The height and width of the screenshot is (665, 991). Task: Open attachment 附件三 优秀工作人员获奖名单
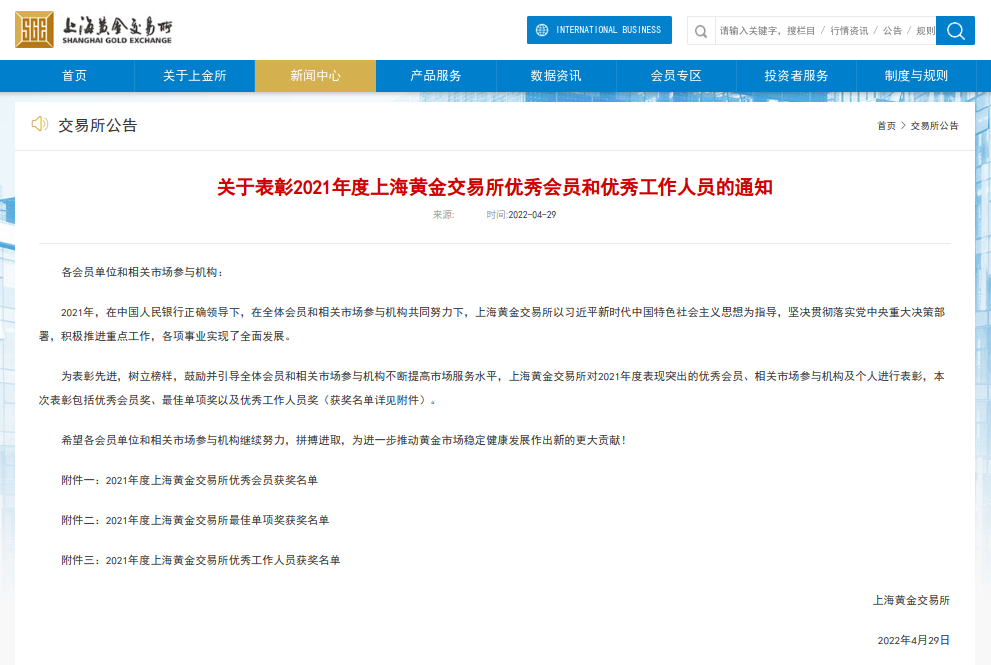pyautogui.click(x=201, y=559)
